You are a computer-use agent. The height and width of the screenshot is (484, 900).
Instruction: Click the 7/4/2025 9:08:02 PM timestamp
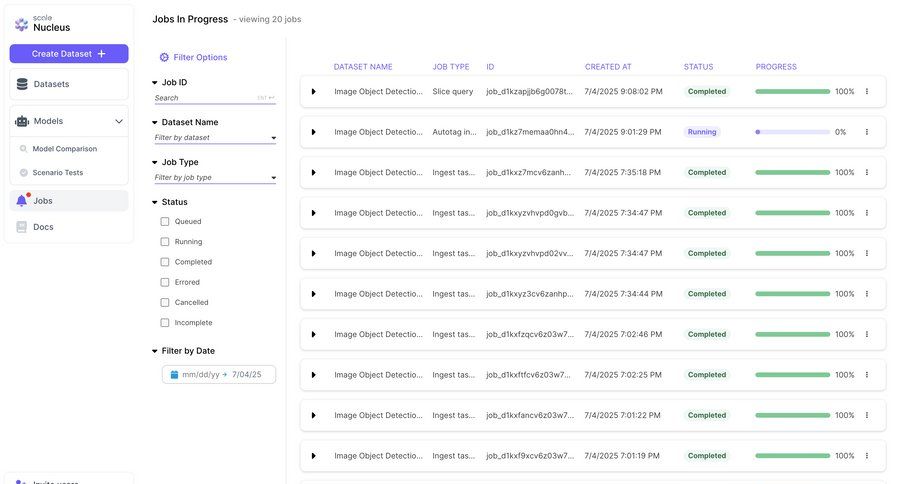[623, 91]
